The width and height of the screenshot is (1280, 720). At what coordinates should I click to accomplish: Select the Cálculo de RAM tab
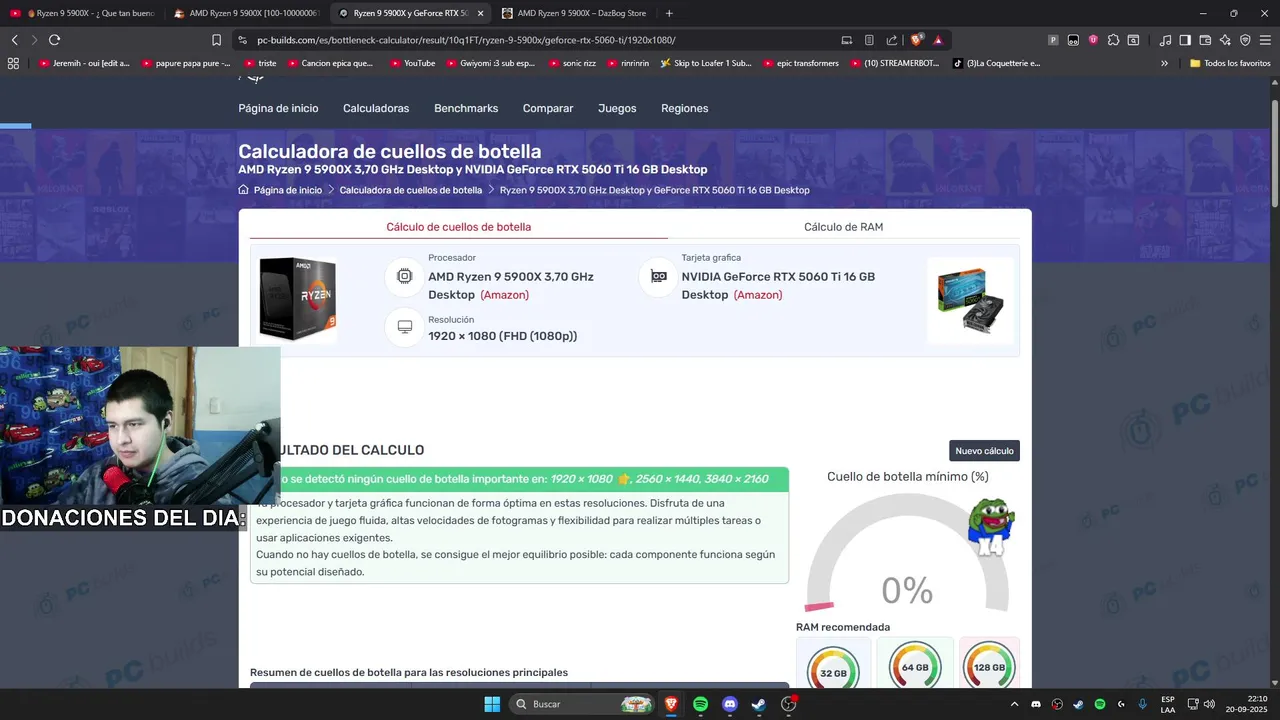(x=843, y=227)
